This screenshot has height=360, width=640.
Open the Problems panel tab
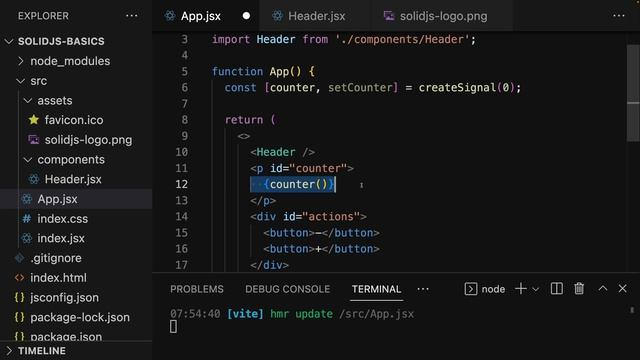tap(197, 289)
